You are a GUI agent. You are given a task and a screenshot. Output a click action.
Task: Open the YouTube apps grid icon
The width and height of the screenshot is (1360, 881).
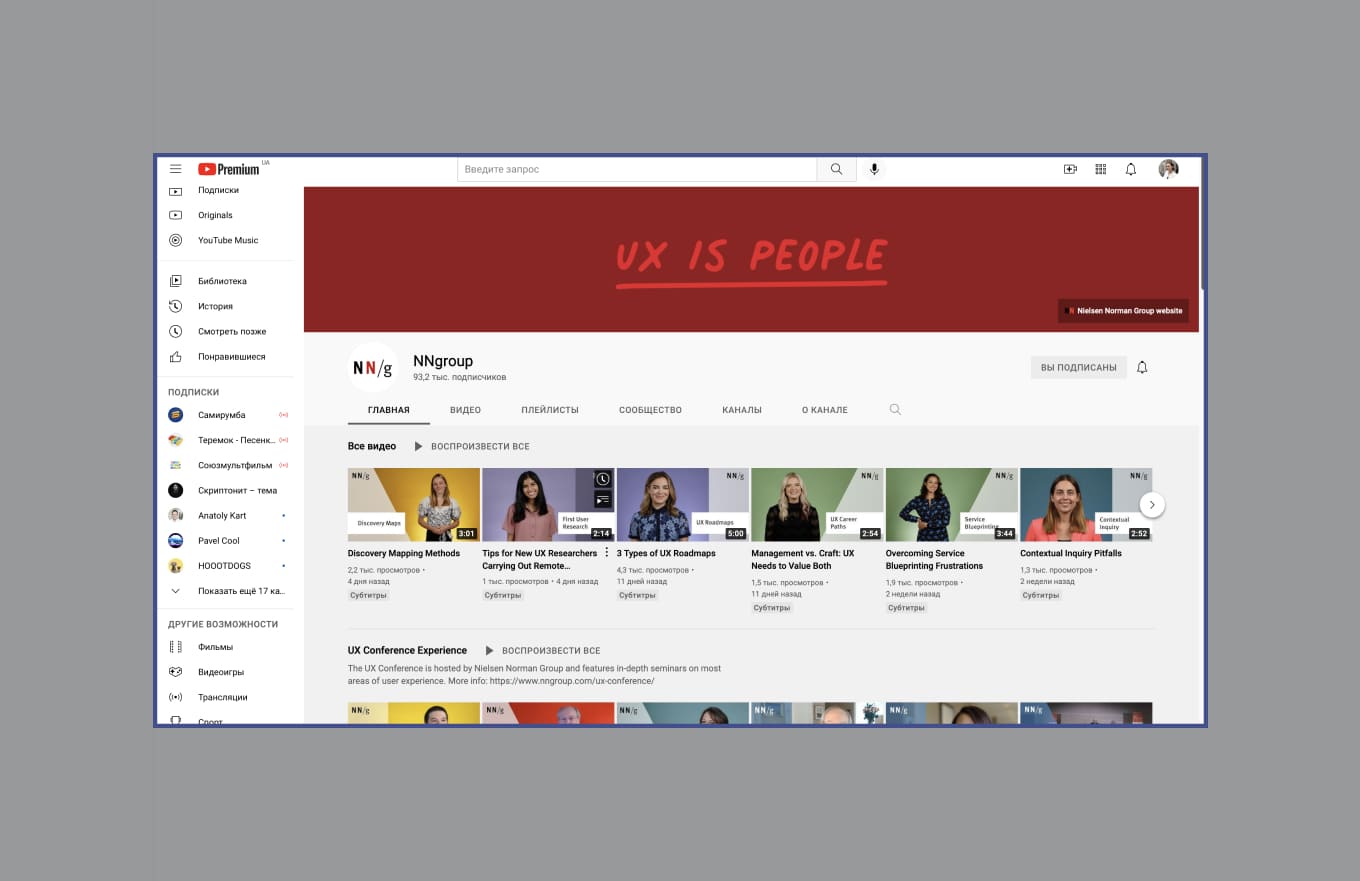coord(1100,170)
